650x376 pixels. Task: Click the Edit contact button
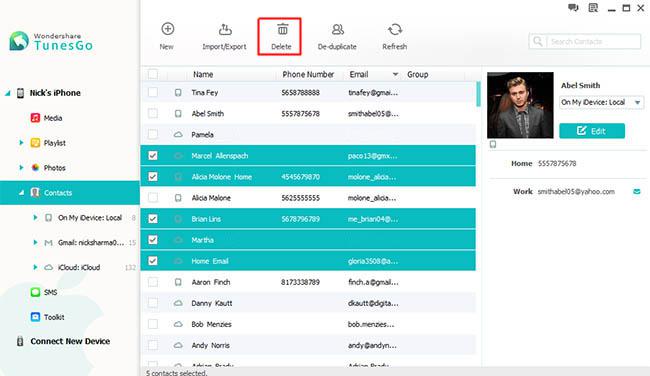592,131
